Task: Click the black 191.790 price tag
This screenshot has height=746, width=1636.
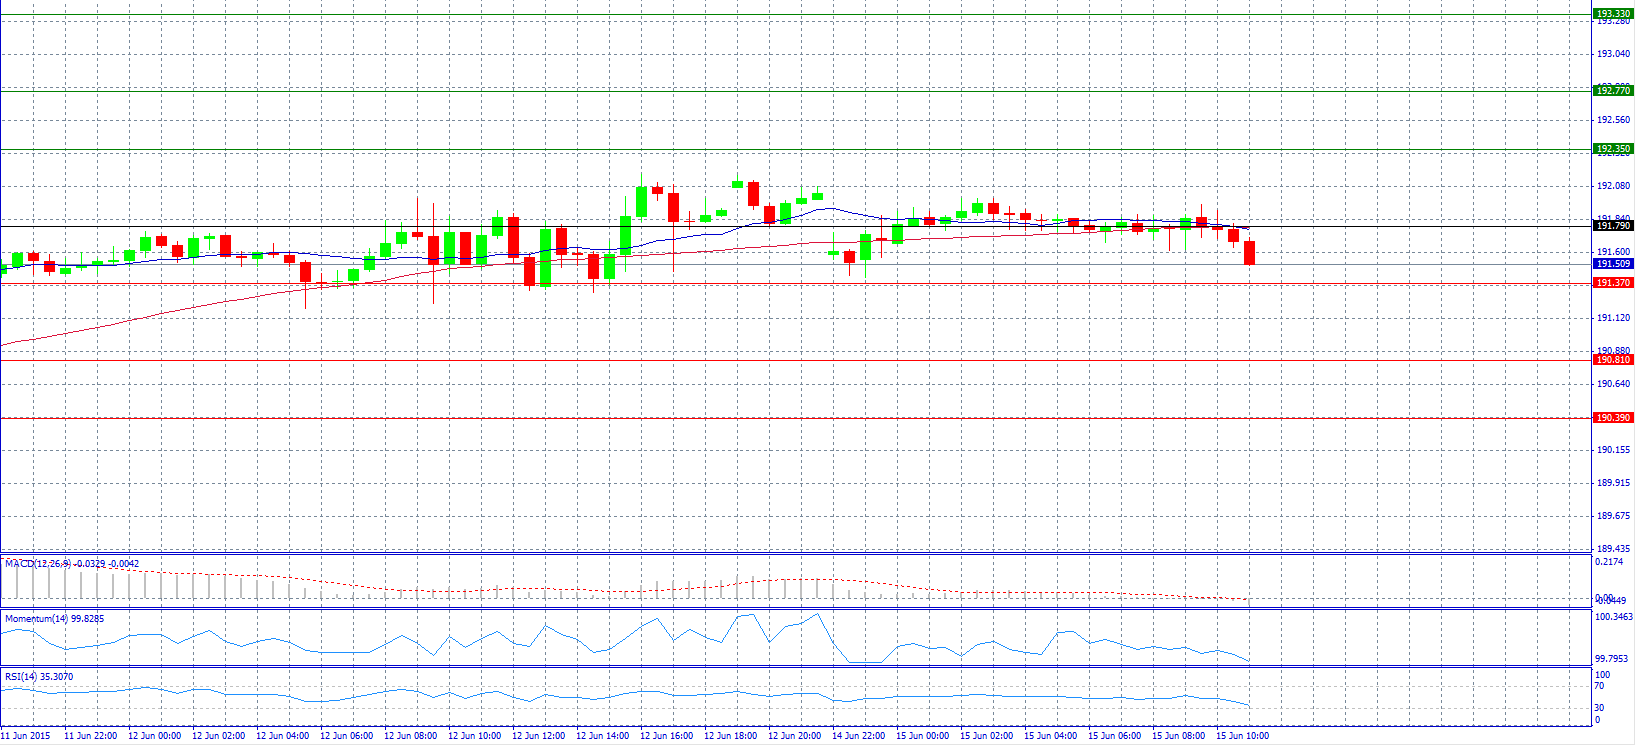Action: pyautogui.click(x=1613, y=226)
